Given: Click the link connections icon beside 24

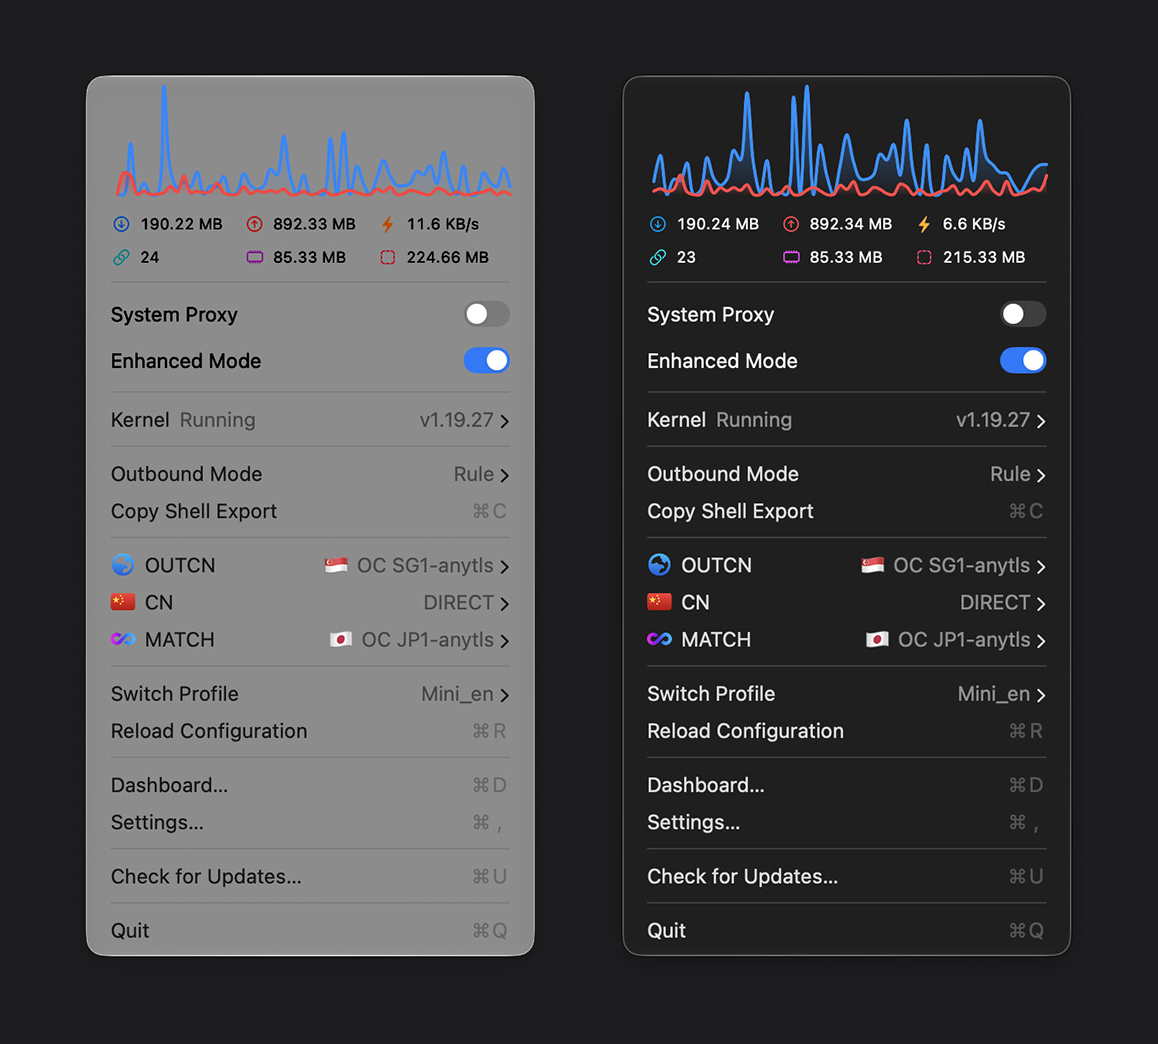Looking at the screenshot, I should [121, 257].
